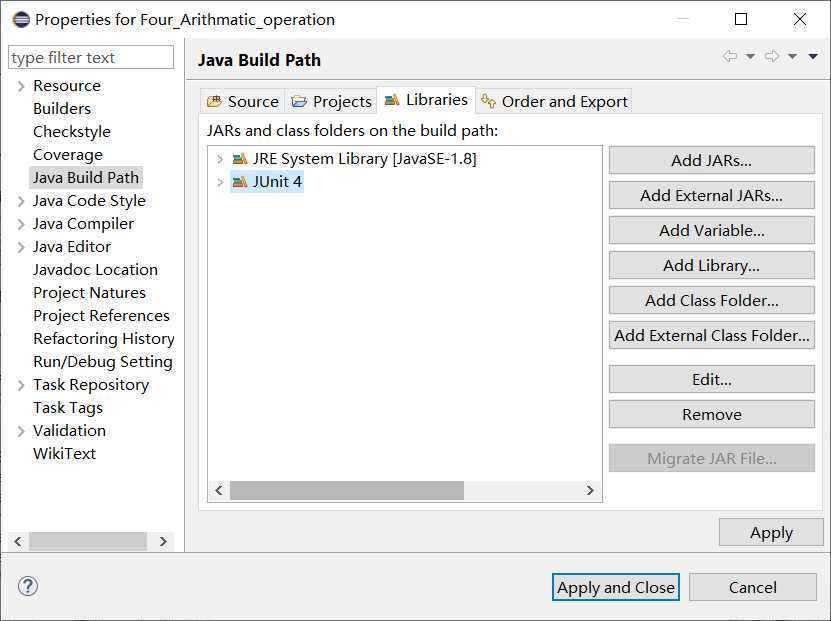Click the help question mark icon
This screenshot has width=831, height=621.
(x=28, y=587)
